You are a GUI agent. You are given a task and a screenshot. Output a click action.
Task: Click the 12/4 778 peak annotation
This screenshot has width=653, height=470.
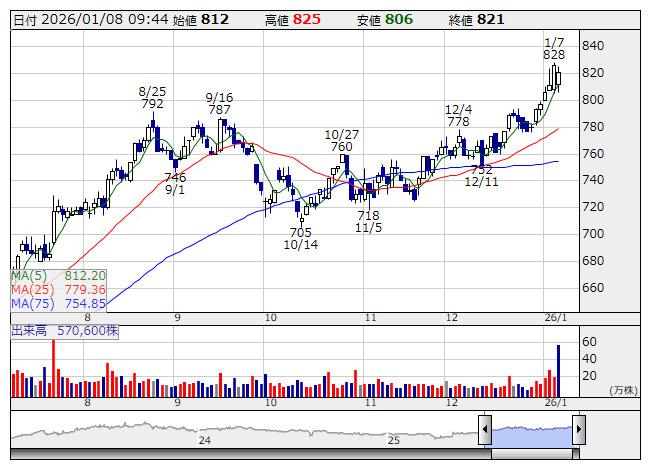pyautogui.click(x=459, y=116)
